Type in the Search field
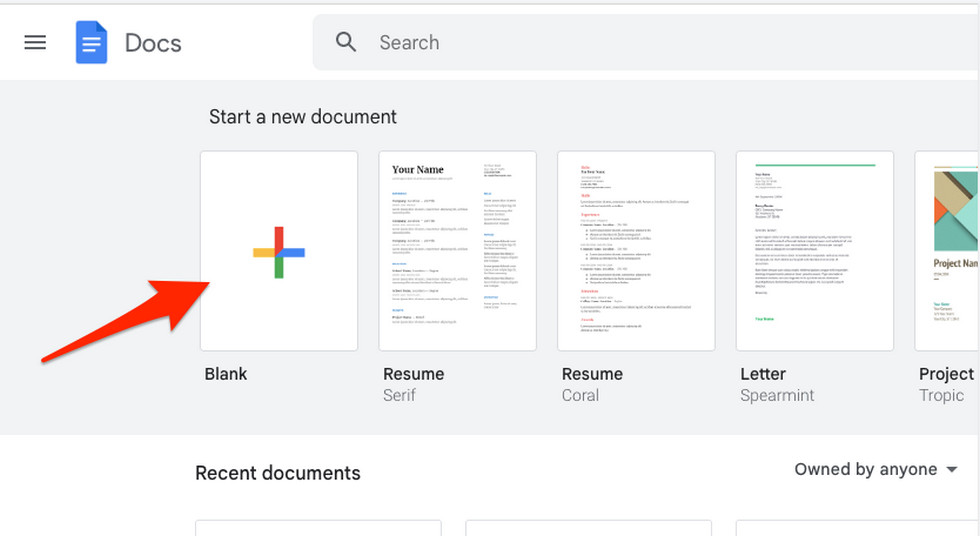 [x=600, y=43]
